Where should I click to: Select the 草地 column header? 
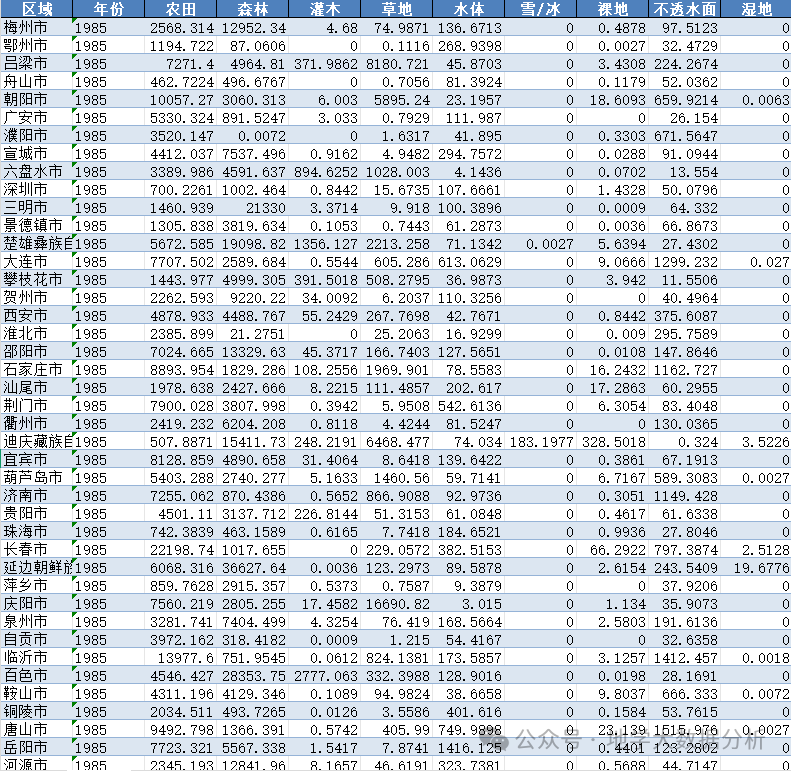397,9
